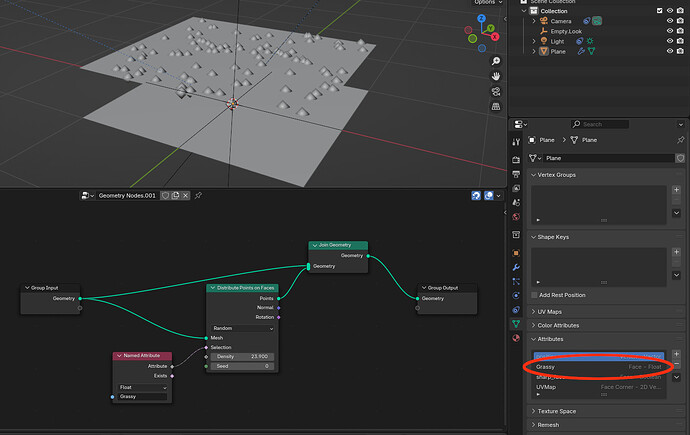Open the View Layer properties tab
This screenshot has height=435, width=690.
pos(516,188)
